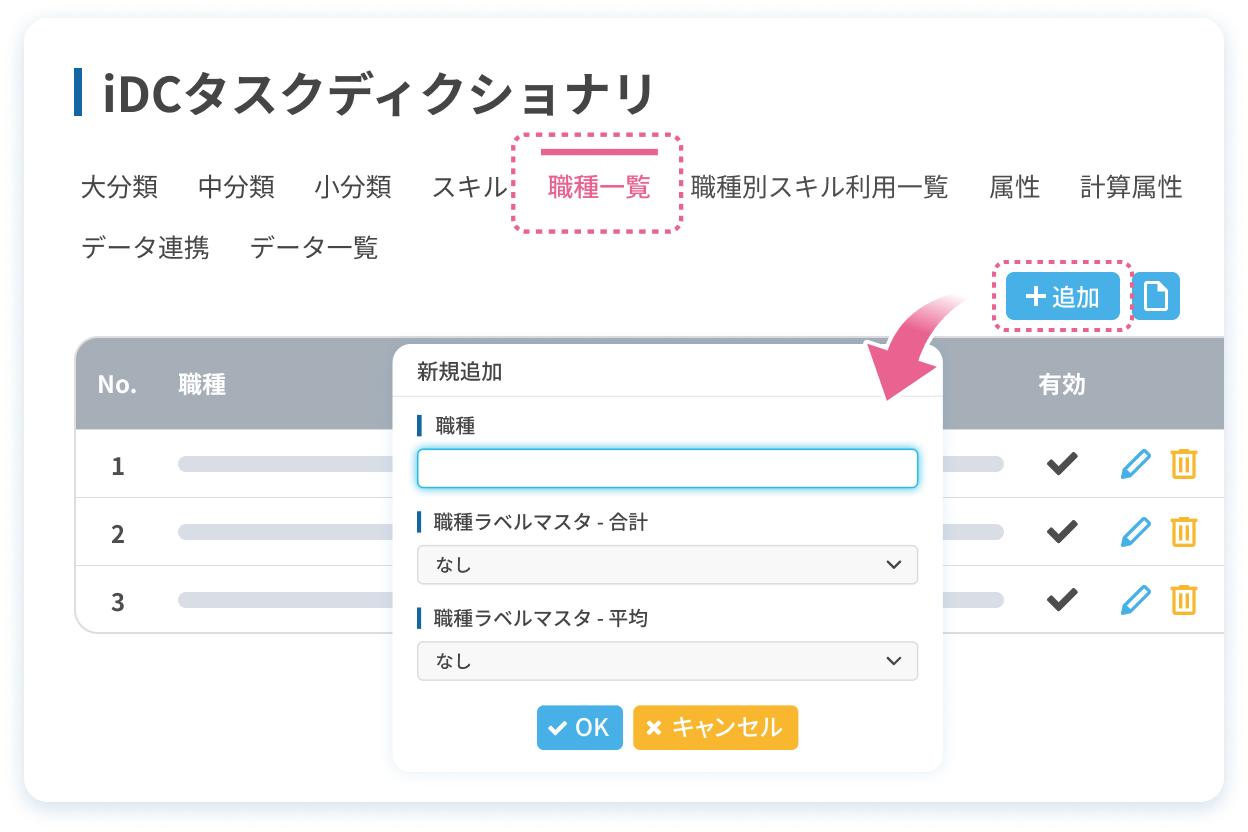The image size is (1248, 832).
Task: Open the 職種ラベルマスタ - 平均 dropdown
Action: click(x=667, y=661)
